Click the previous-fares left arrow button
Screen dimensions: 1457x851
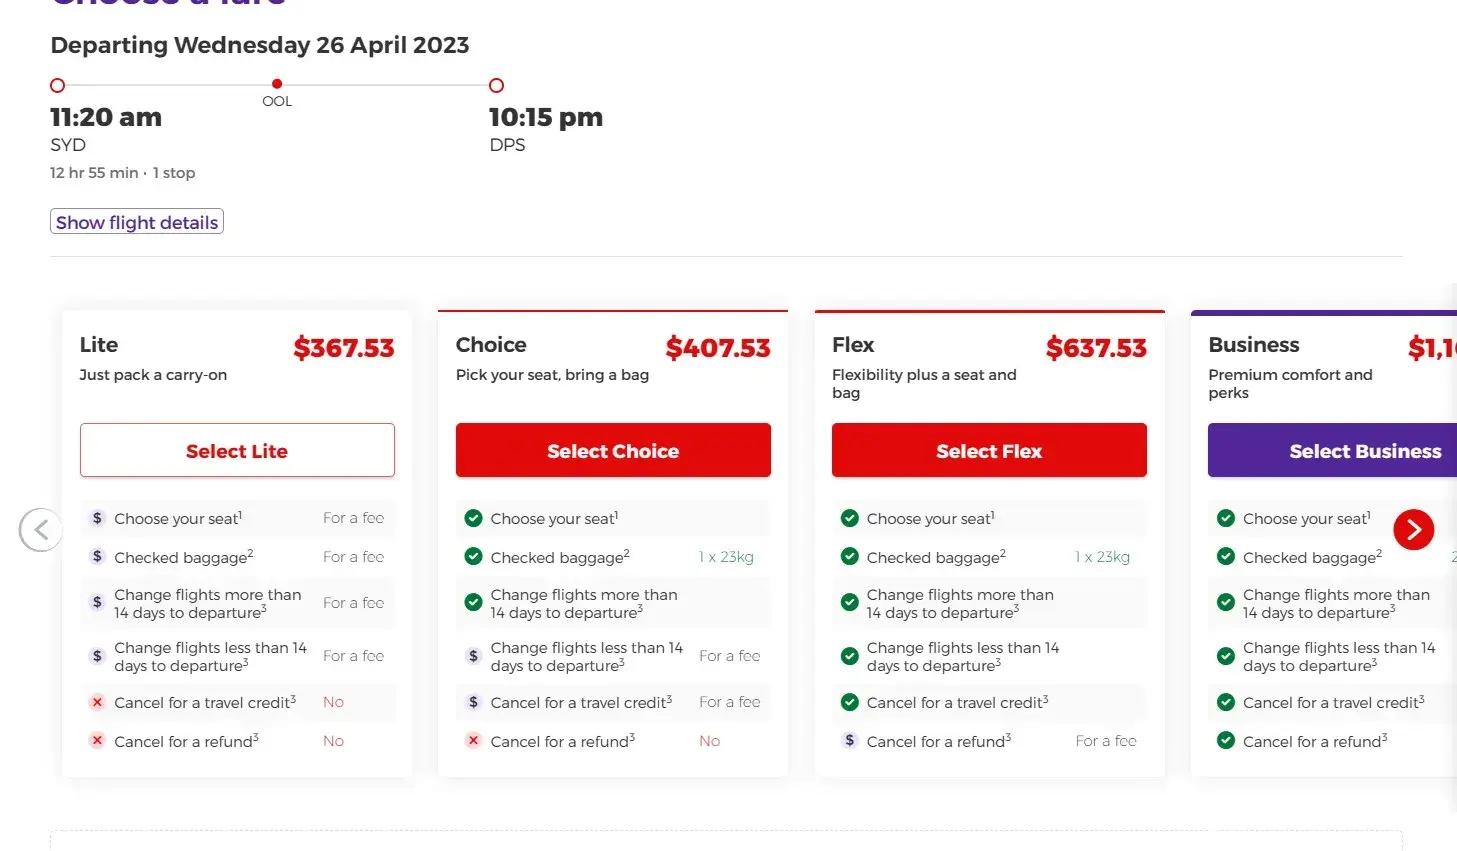coord(41,530)
